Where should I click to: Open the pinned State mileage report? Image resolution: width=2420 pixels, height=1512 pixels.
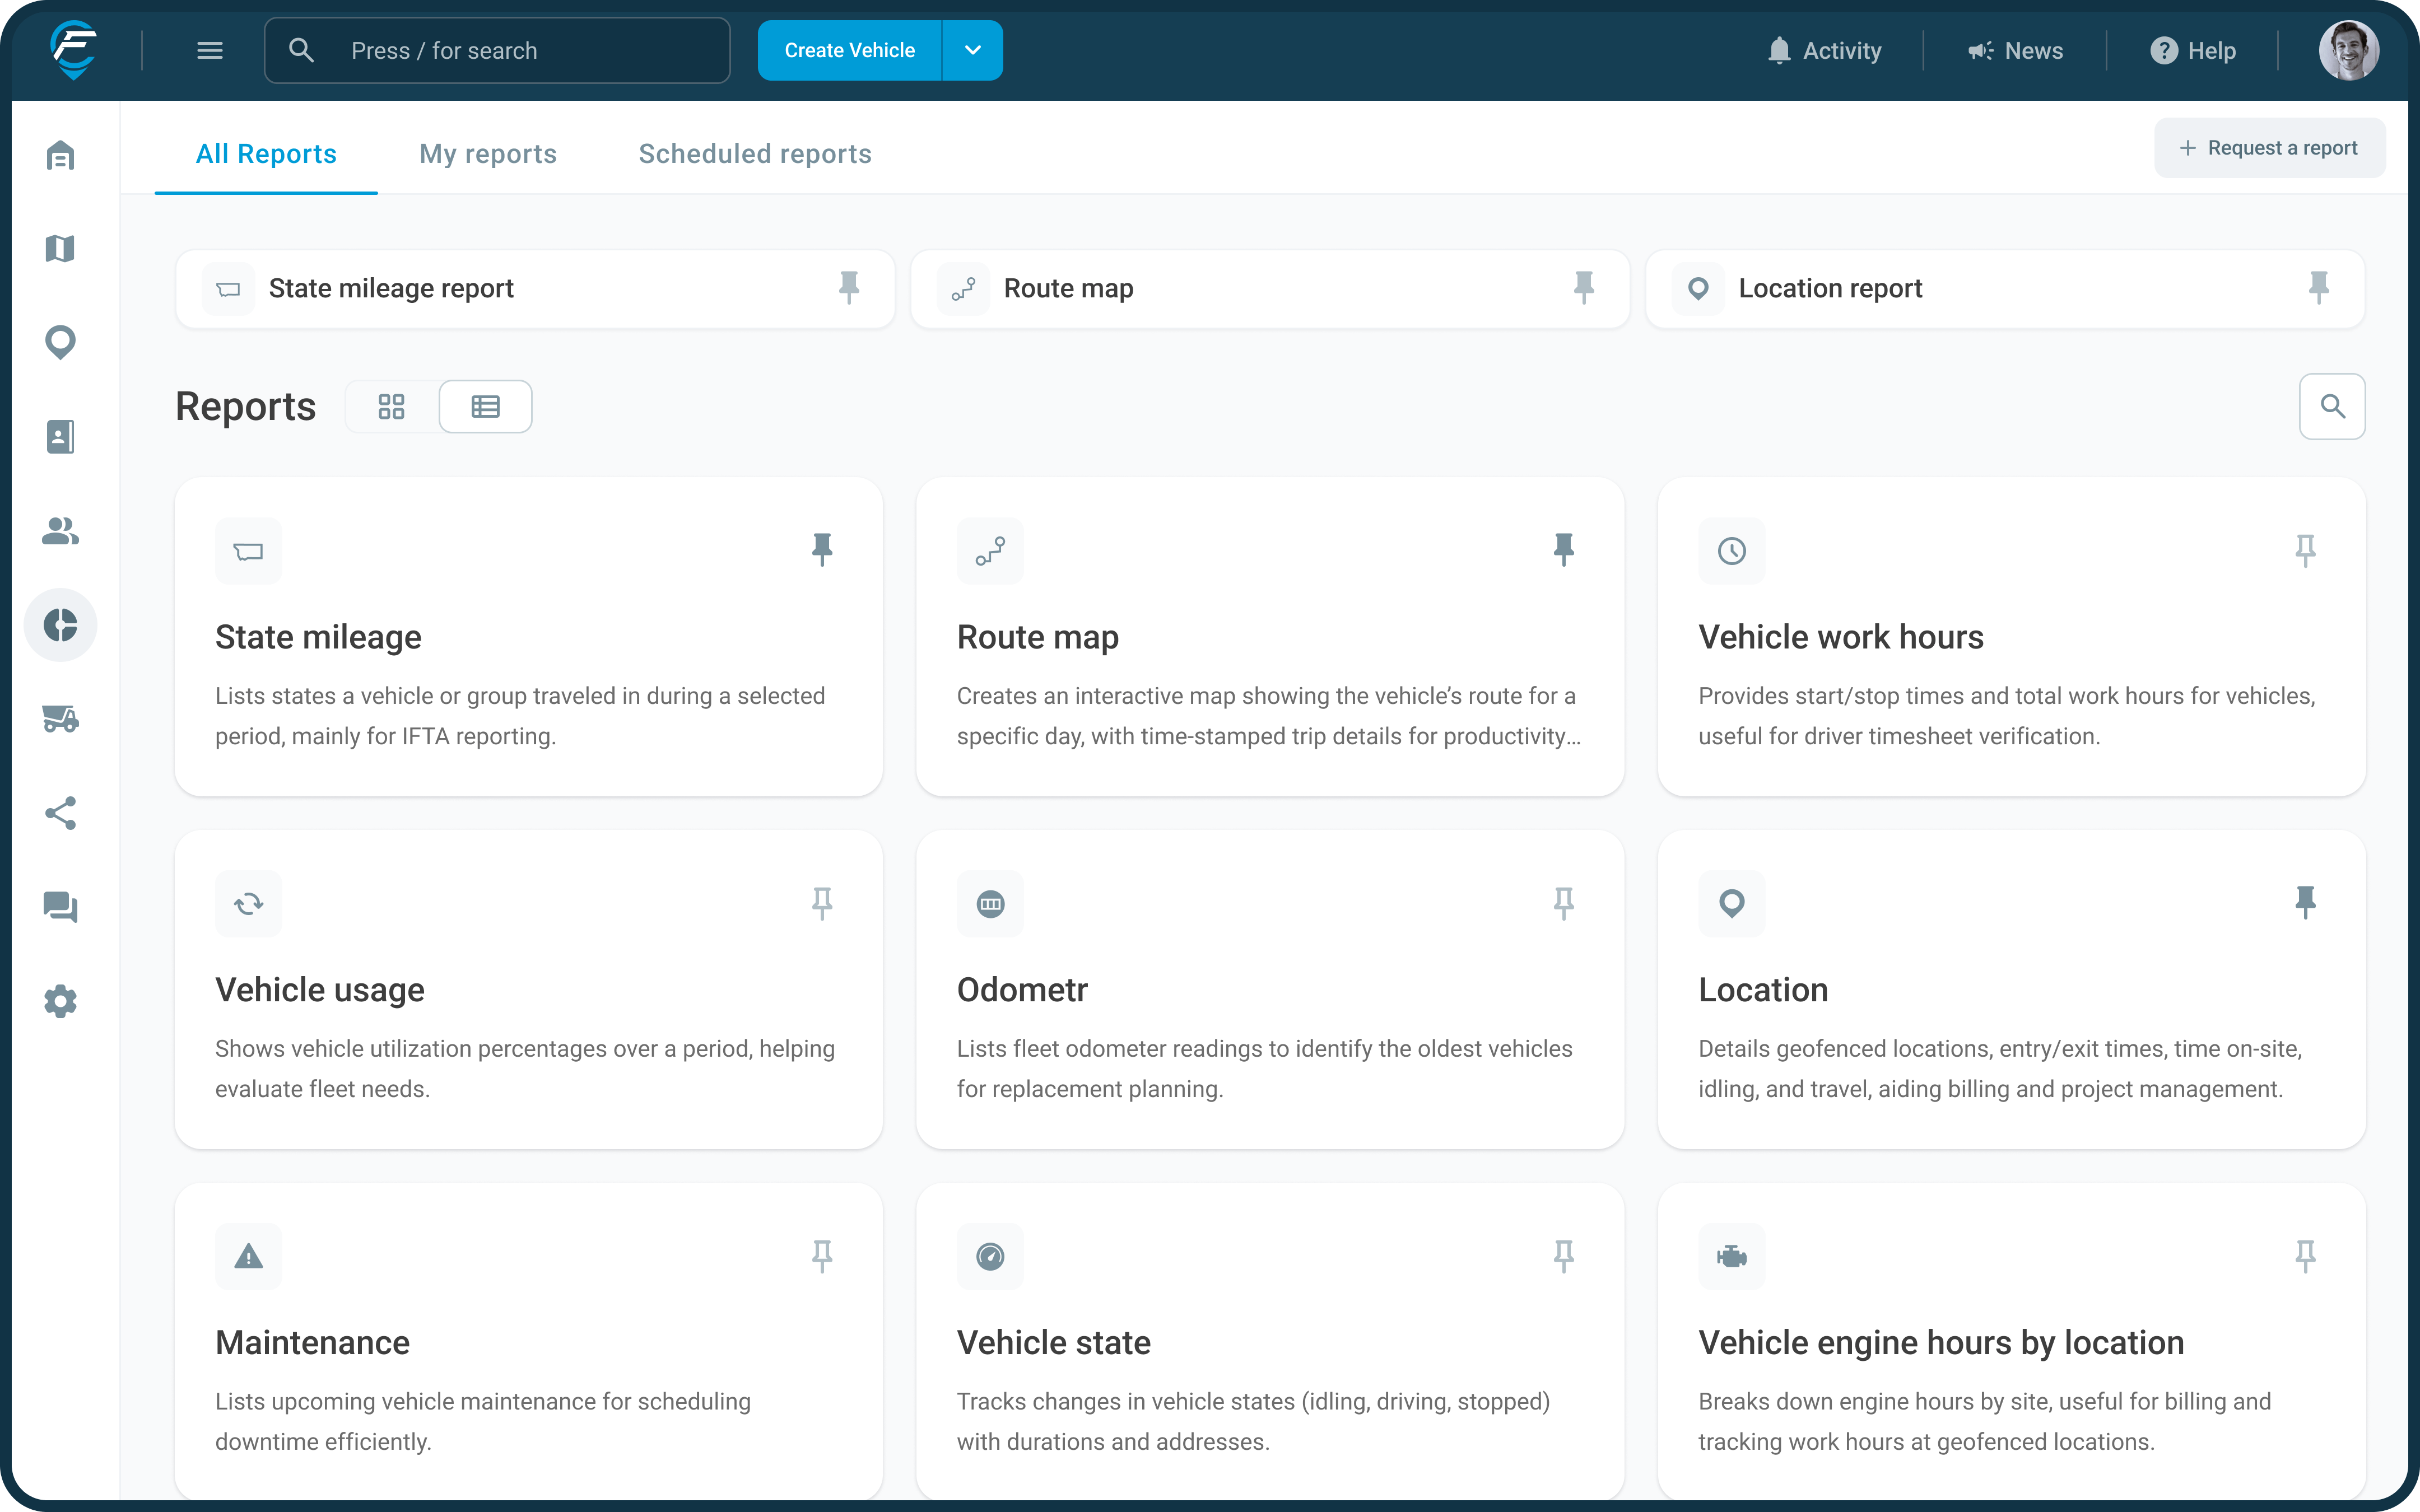point(535,289)
